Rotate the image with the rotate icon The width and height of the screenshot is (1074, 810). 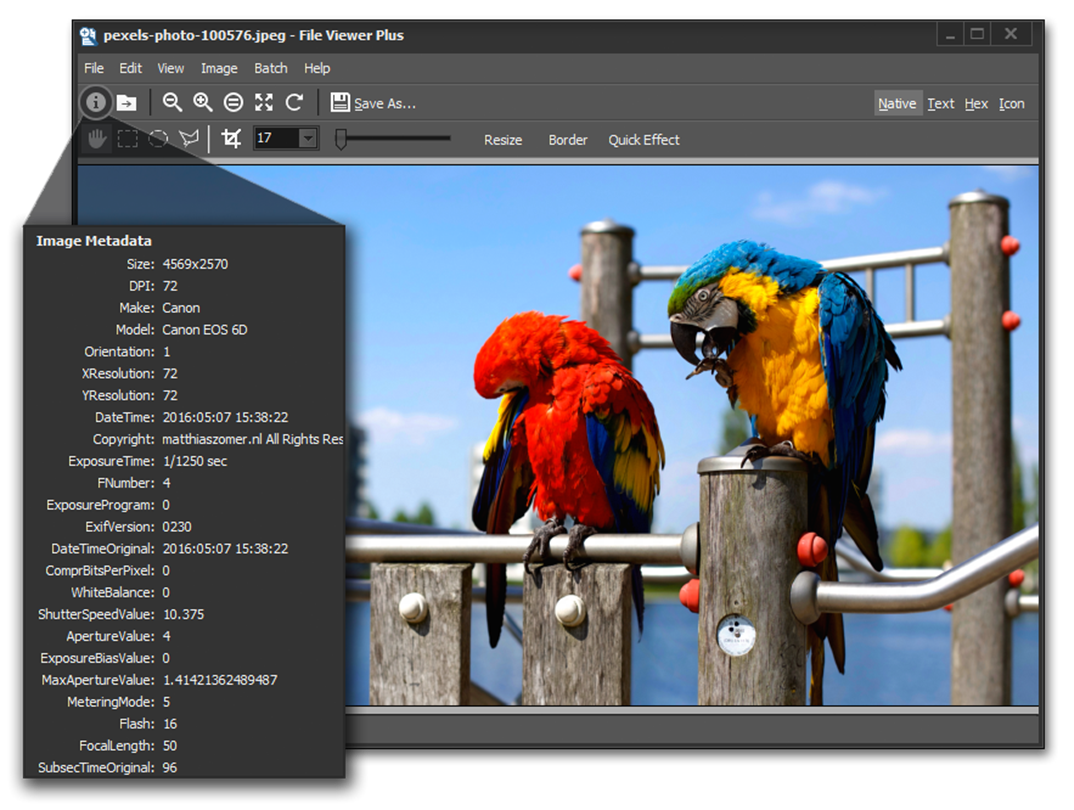point(294,102)
